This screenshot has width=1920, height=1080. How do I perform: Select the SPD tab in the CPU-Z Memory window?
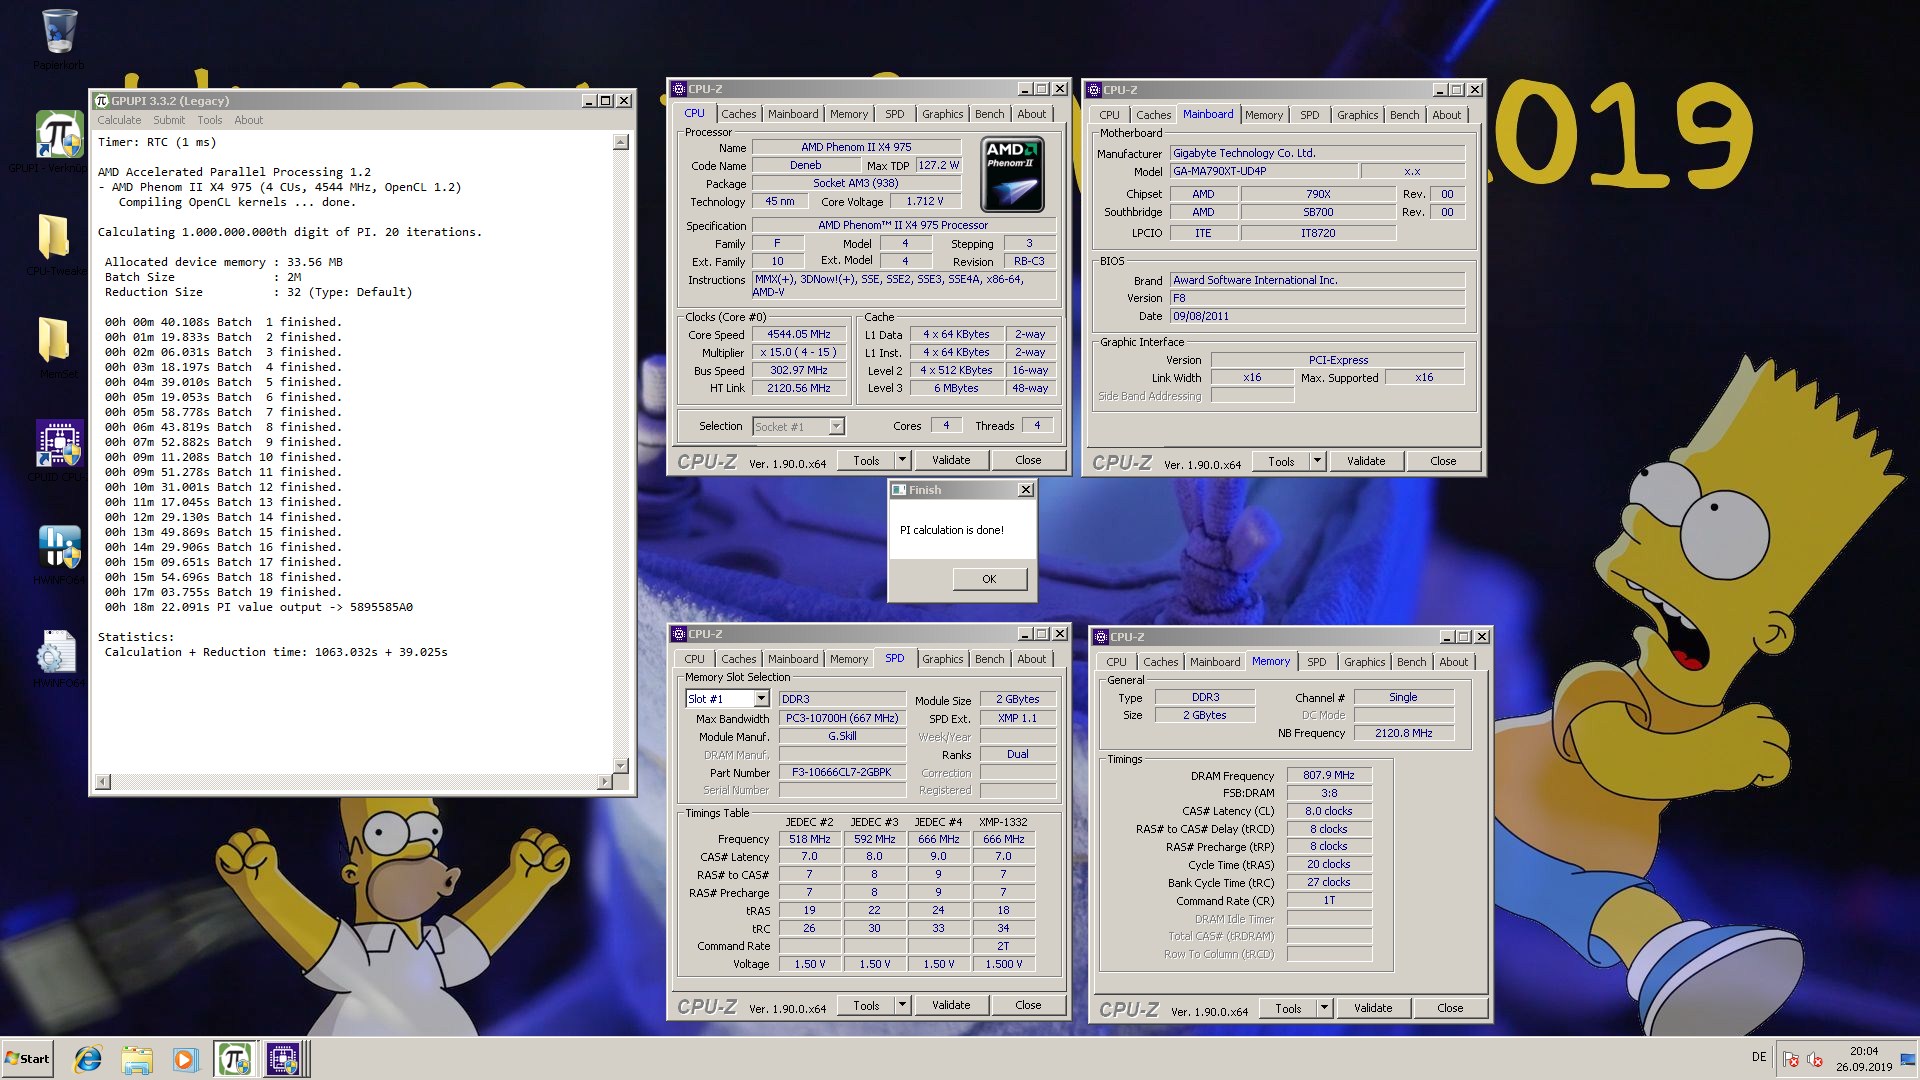pyautogui.click(x=1316, y=662)
